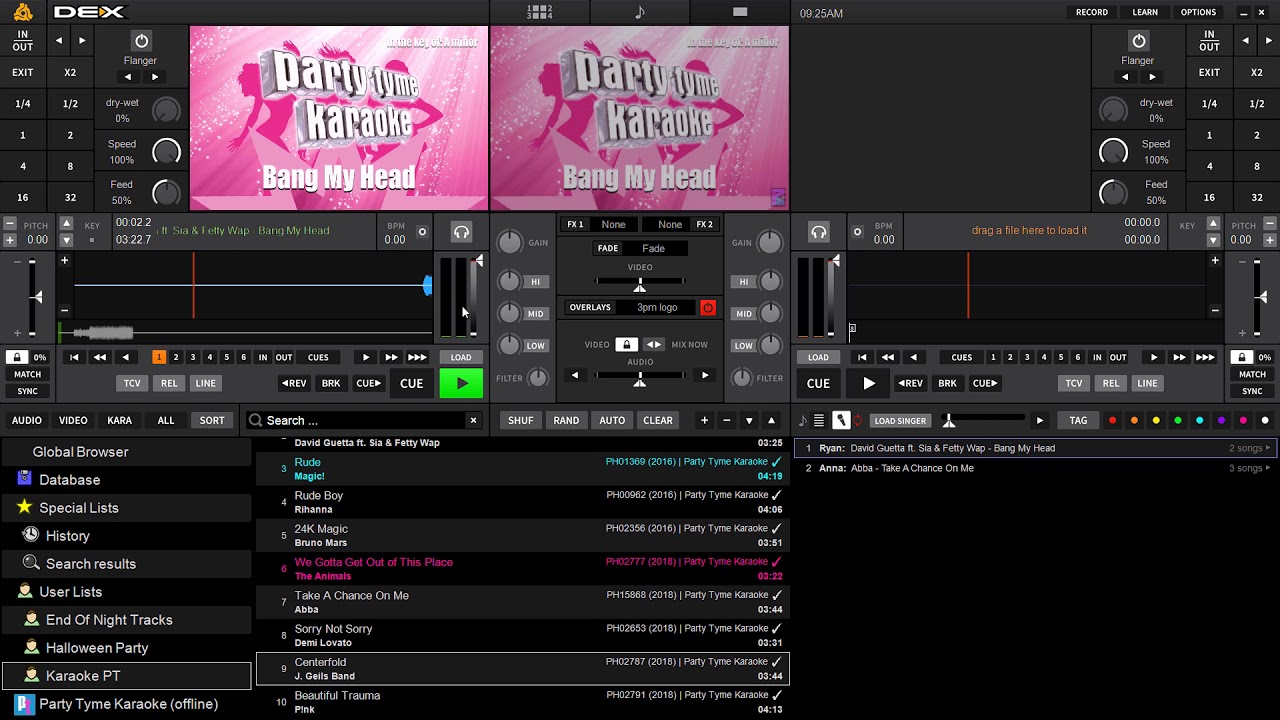Clear the search field X icon
This screenshot has width=1280, height=720.
(474, 421)
